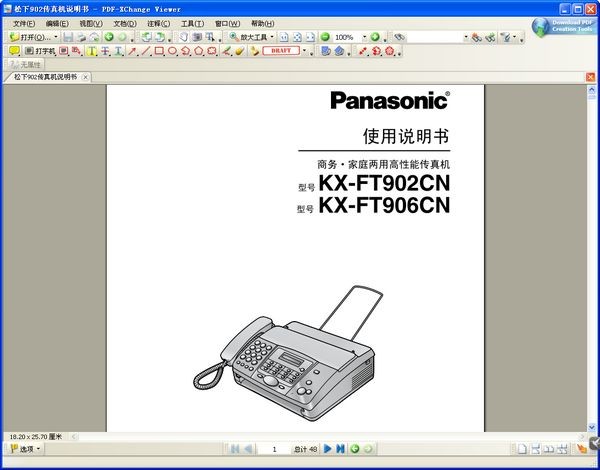
Task: Select the Highlight Text tool
Action: pyautogui.click(x=91, y=51)
